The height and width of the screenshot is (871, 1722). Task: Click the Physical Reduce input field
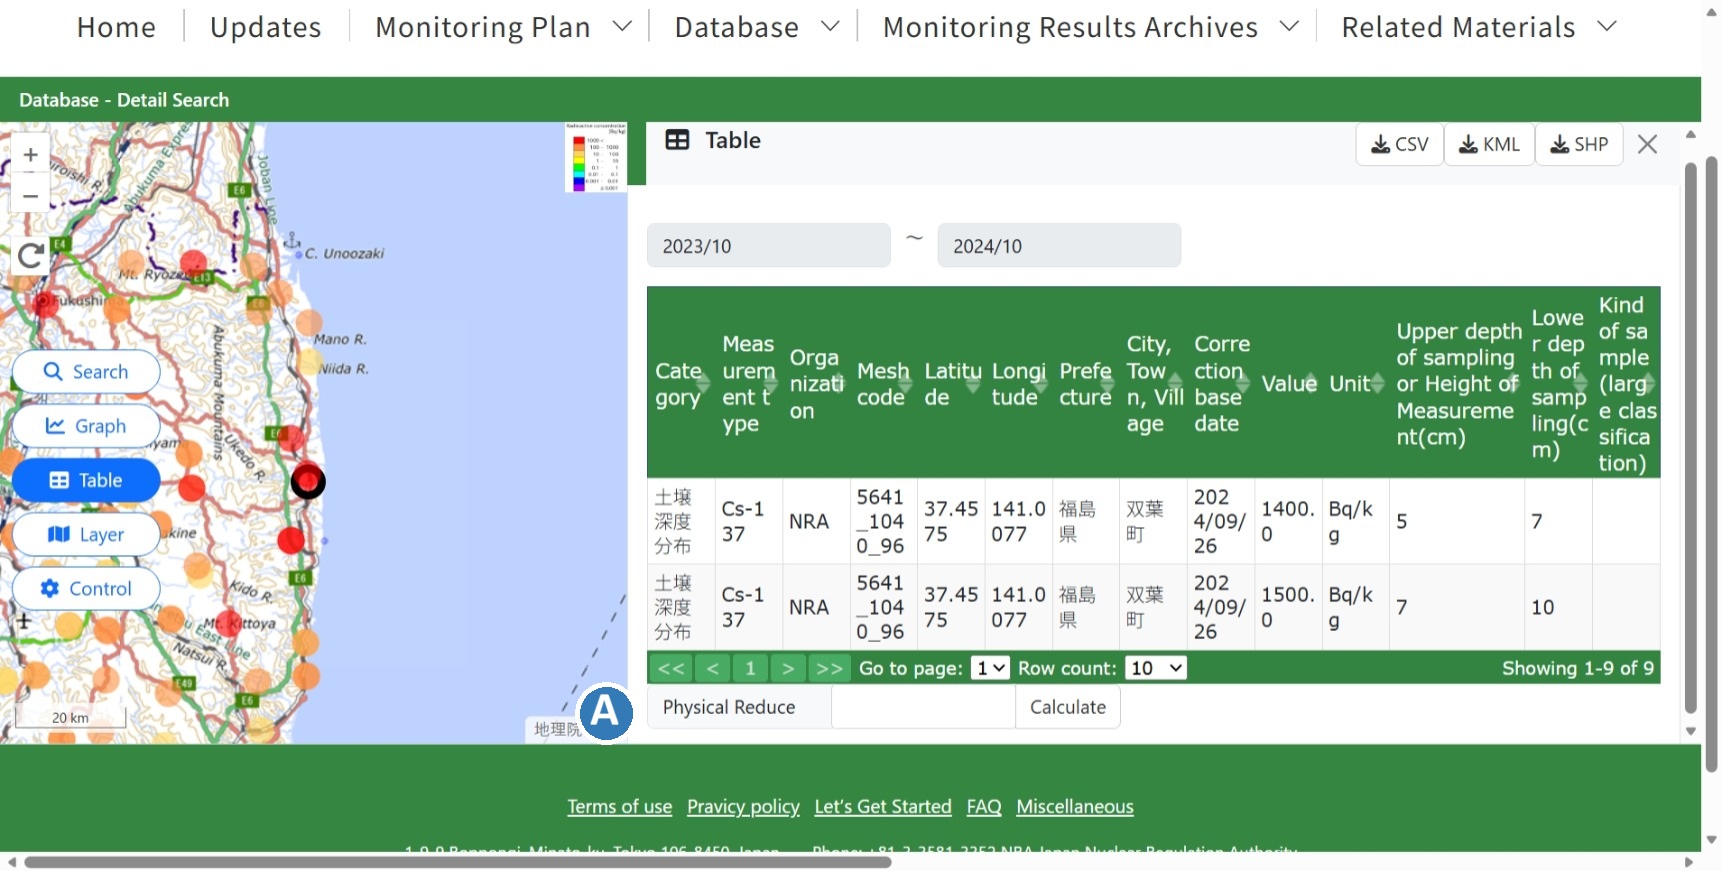click(x=923, y=707)
